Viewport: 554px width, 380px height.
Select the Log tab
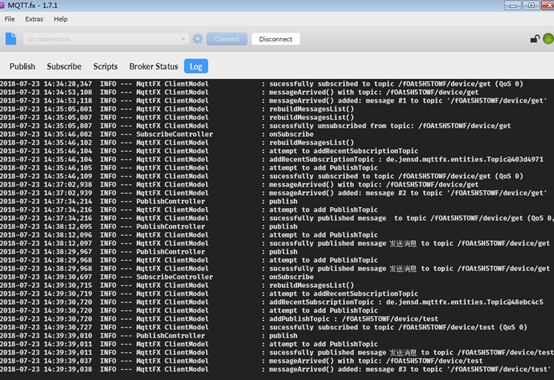click(x=196, y=66)
